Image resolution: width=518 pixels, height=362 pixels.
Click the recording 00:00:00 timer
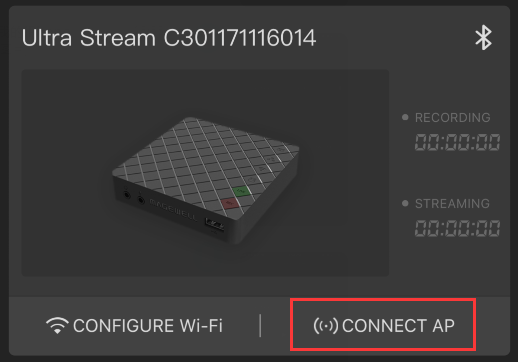pyautogui.click(x=457, y=142)
